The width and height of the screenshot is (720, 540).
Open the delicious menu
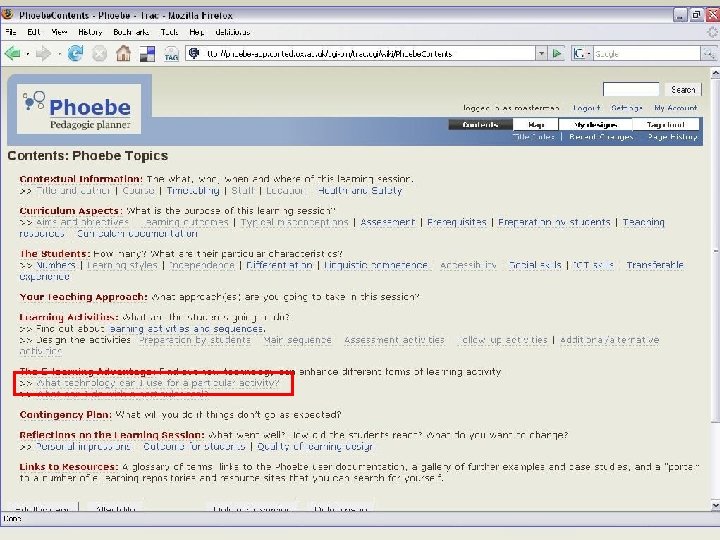[232, 32]
